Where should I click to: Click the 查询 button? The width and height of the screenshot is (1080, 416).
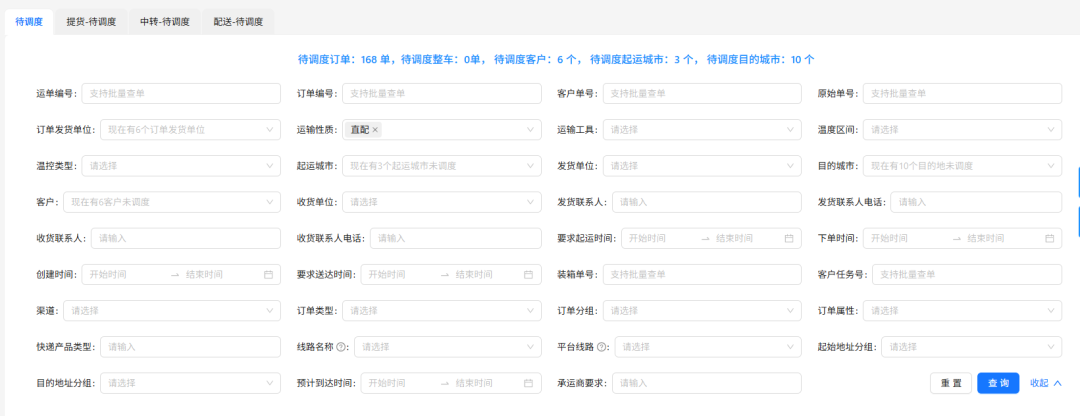click(x=998, y=384)
